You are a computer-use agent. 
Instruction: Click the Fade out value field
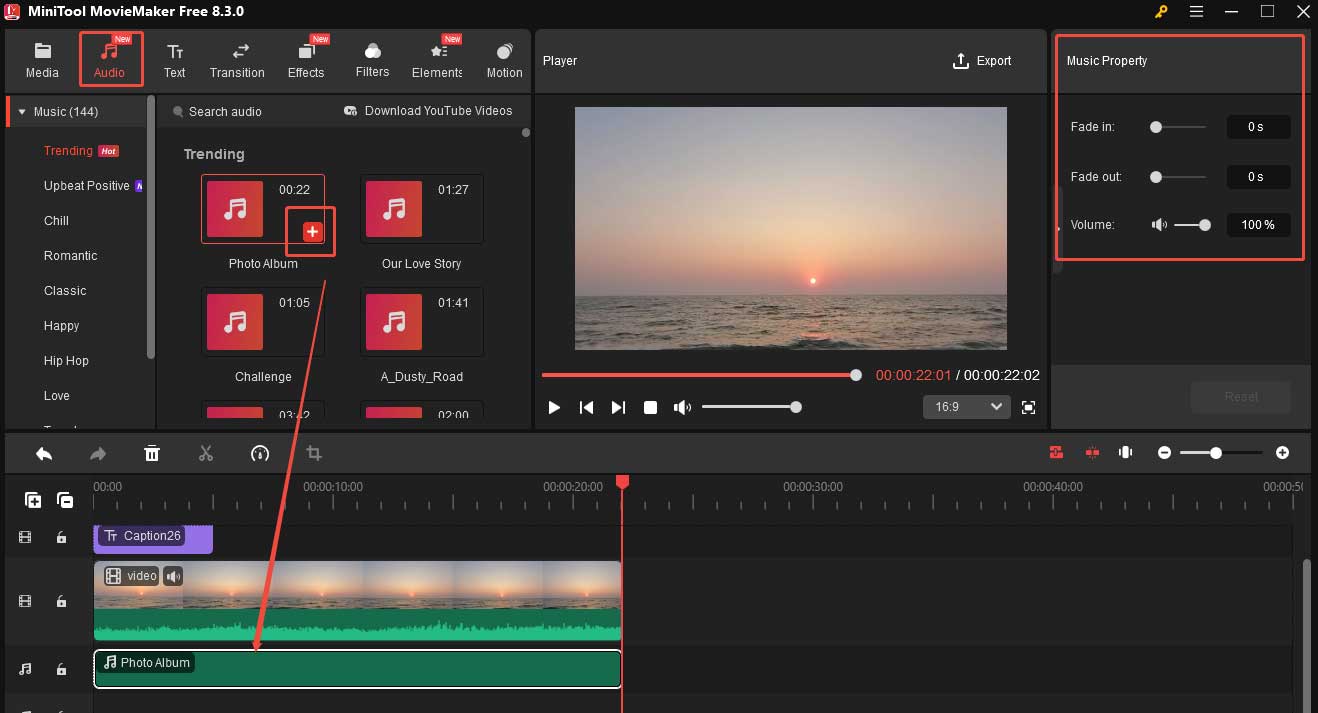[x=1258, y=177]
